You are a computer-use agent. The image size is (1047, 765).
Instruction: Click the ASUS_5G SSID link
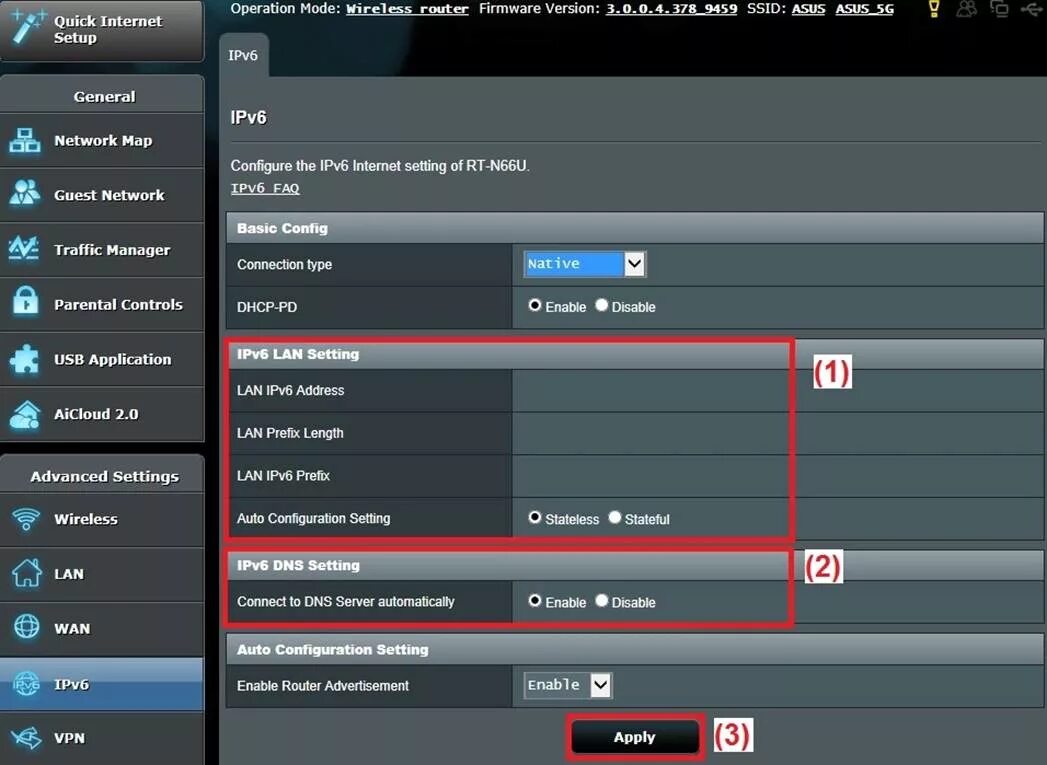pyautogui.click(x=866, y=8)
